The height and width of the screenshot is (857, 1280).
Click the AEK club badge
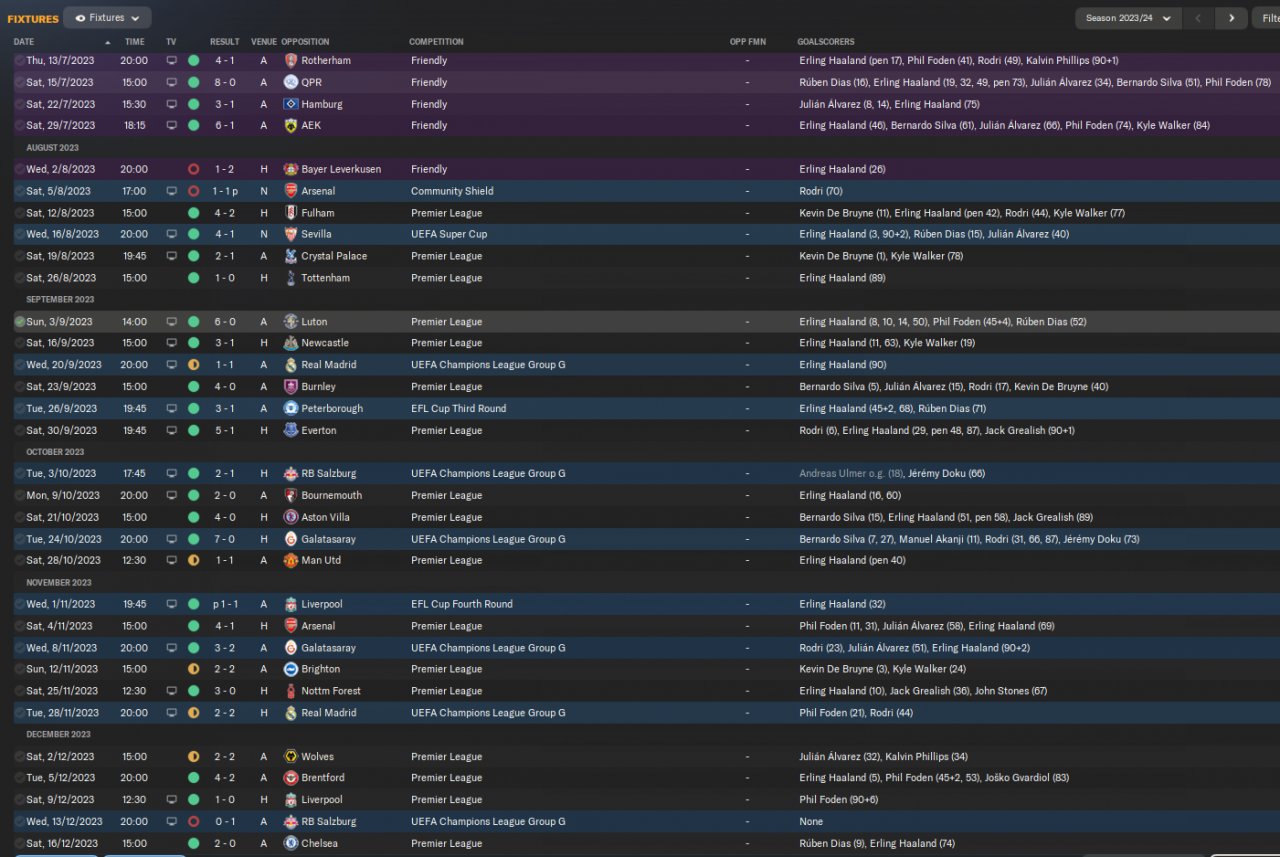[x=291, y=126]
